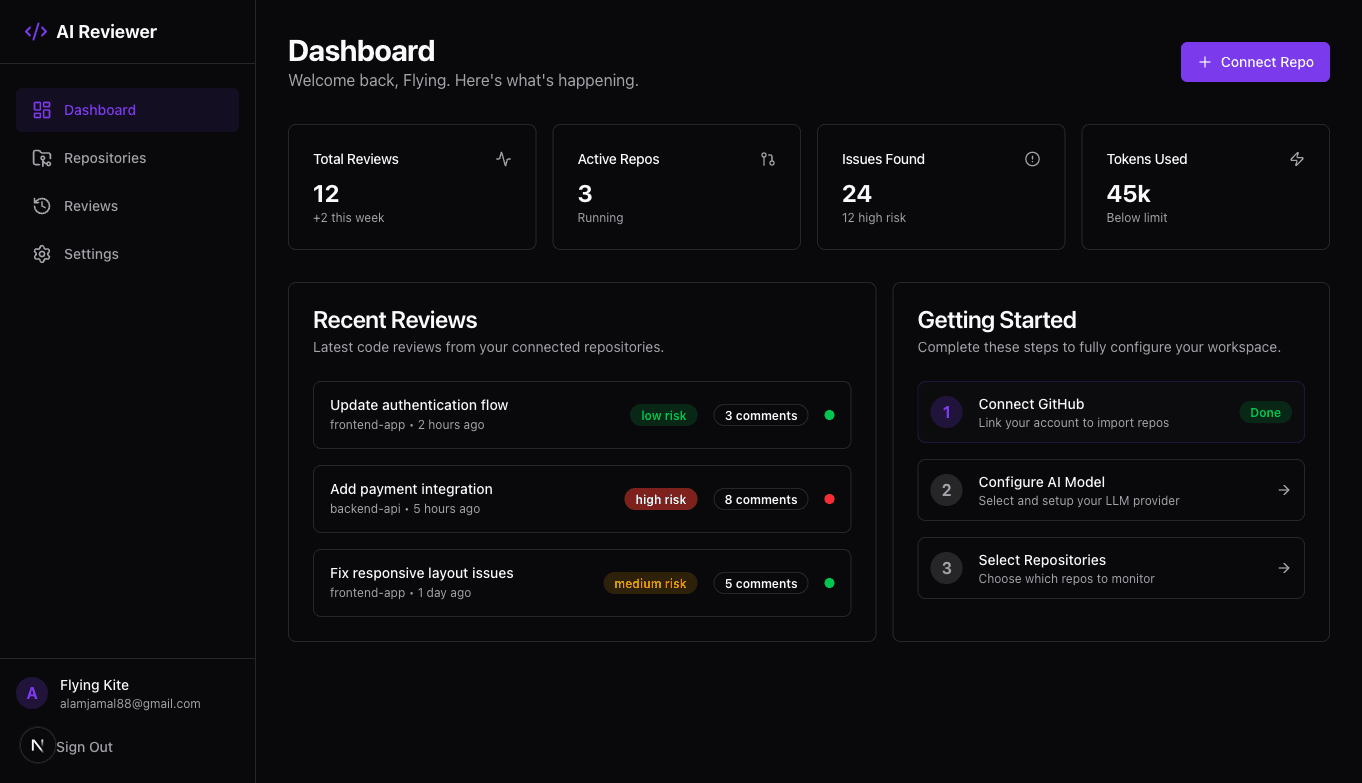Click the Getting Started heading

coord(997,320)
